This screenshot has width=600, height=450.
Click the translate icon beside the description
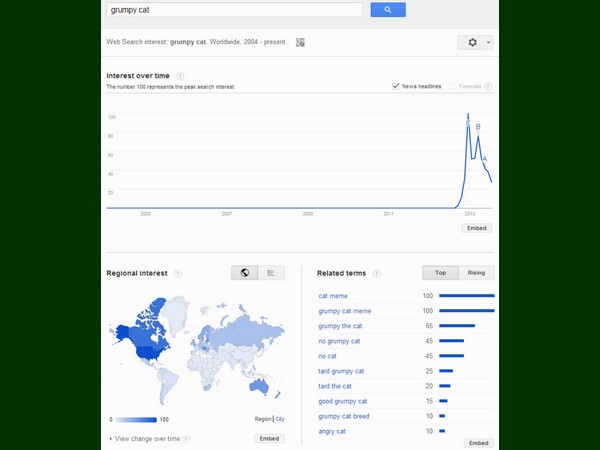click(300, 42)
